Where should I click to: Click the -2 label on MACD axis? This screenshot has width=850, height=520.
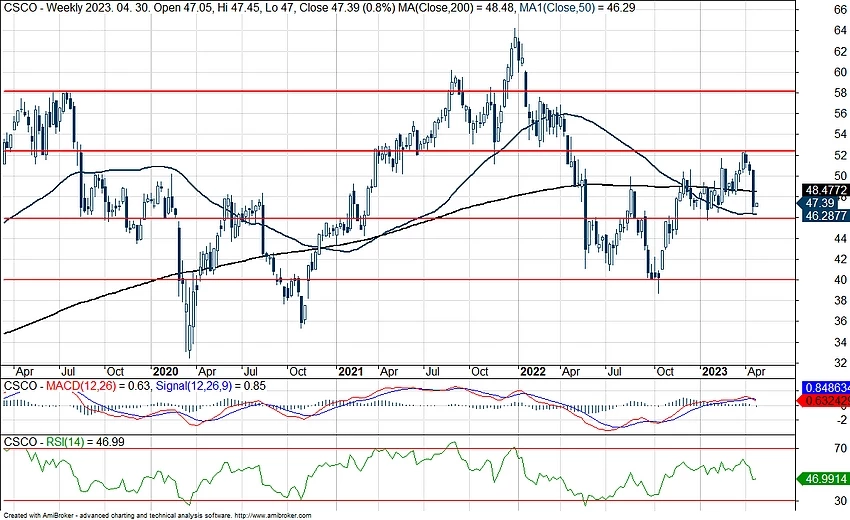tap(841, 420)
